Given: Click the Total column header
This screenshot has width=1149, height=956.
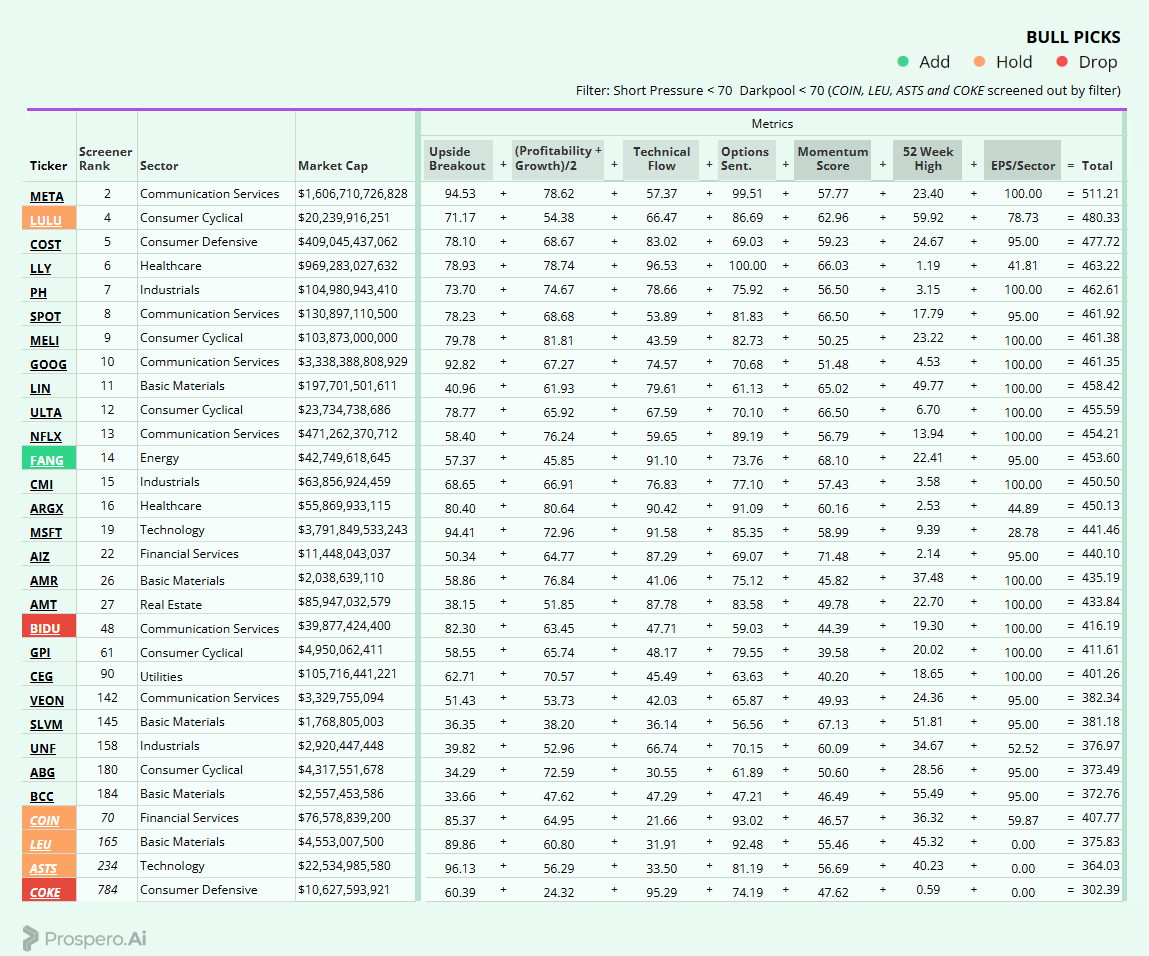Looking at the screenshot, I should click(1097, 166).
